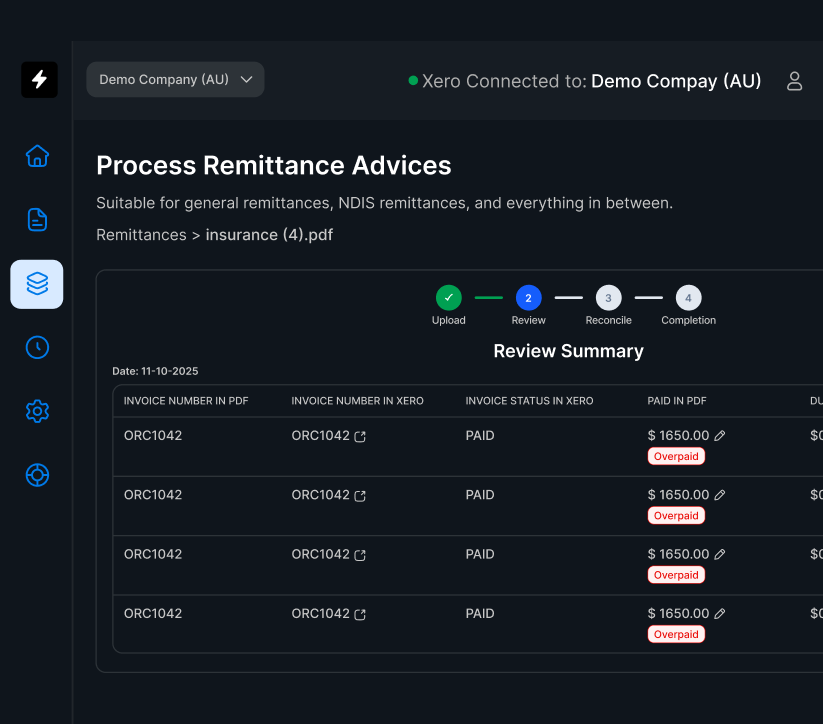Open fourth row ORC1042 external link icon
This screenshot has height=724, width=823.
pyautogui.click(x=360, y=614)
